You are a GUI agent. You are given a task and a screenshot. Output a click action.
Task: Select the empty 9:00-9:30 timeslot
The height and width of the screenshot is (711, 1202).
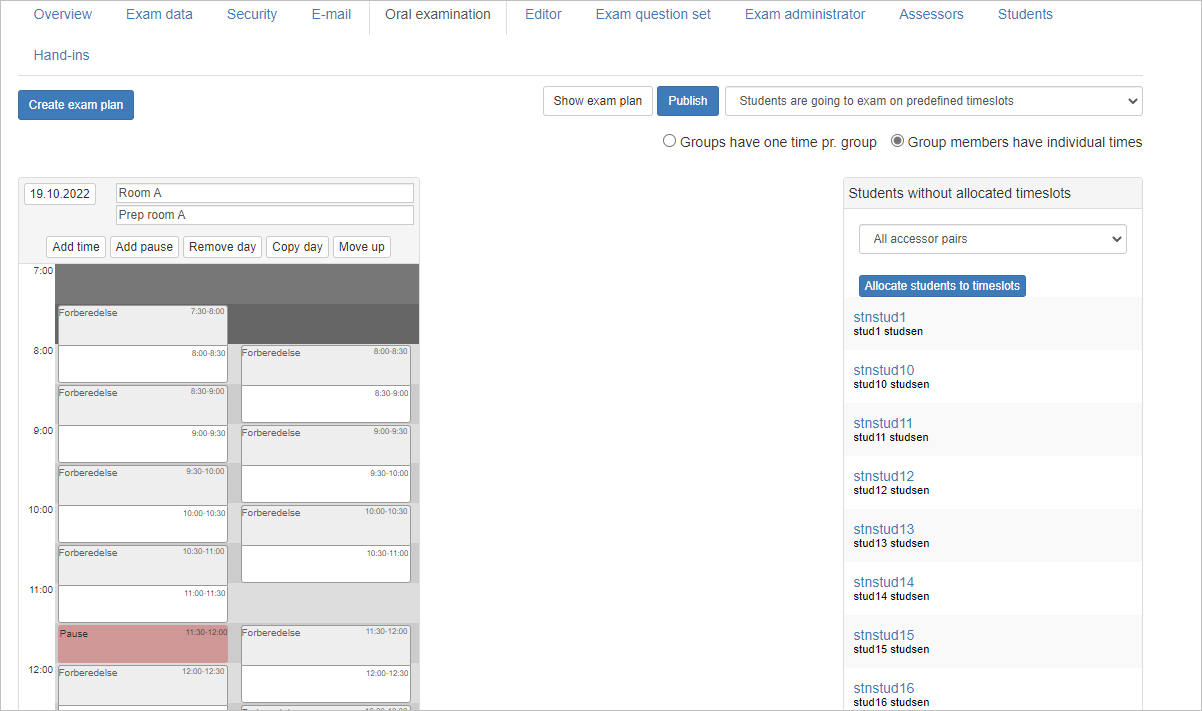point(143,444)
